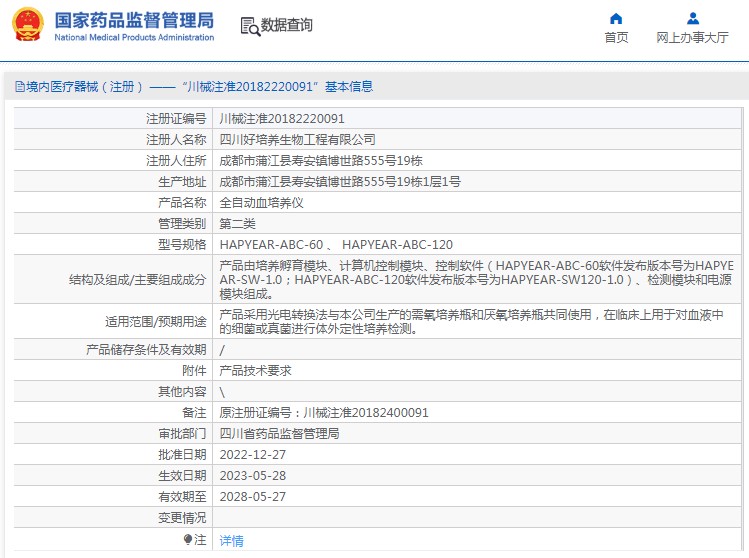749x558 pixels.
Task: Click the 附件 row label
Action: pyautogui.click(x=194, y=371)
